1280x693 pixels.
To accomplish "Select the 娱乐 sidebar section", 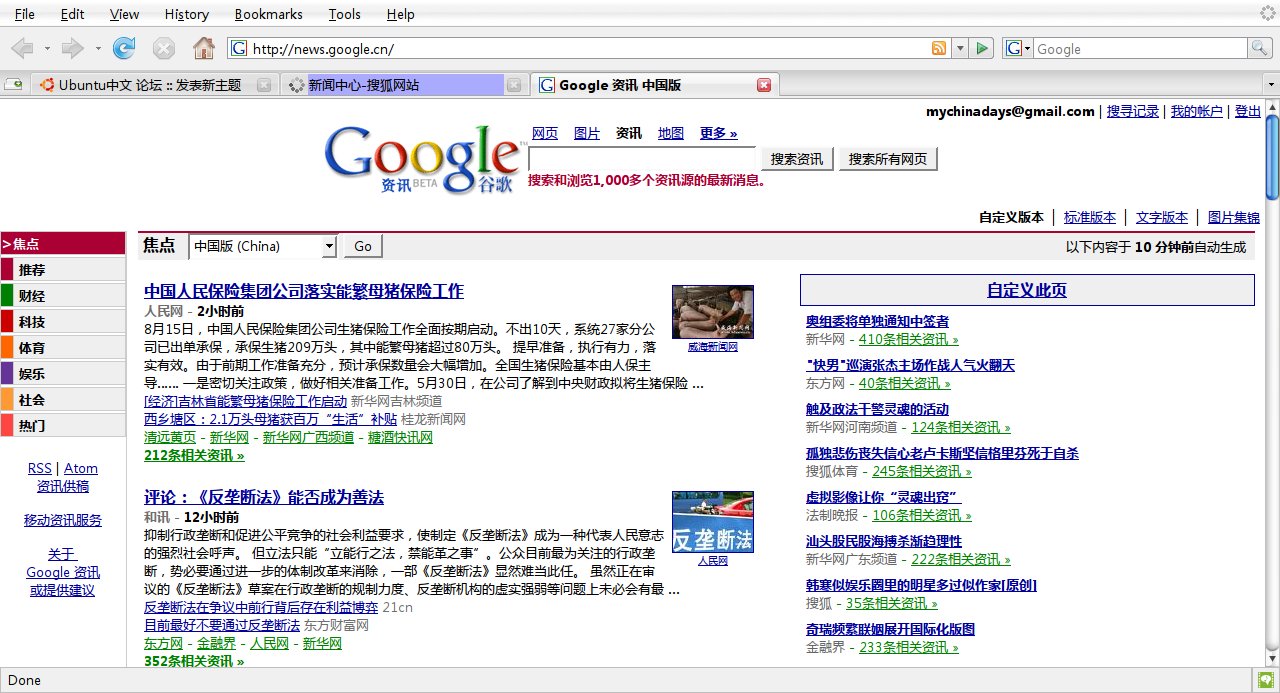I will click(63, 374).
